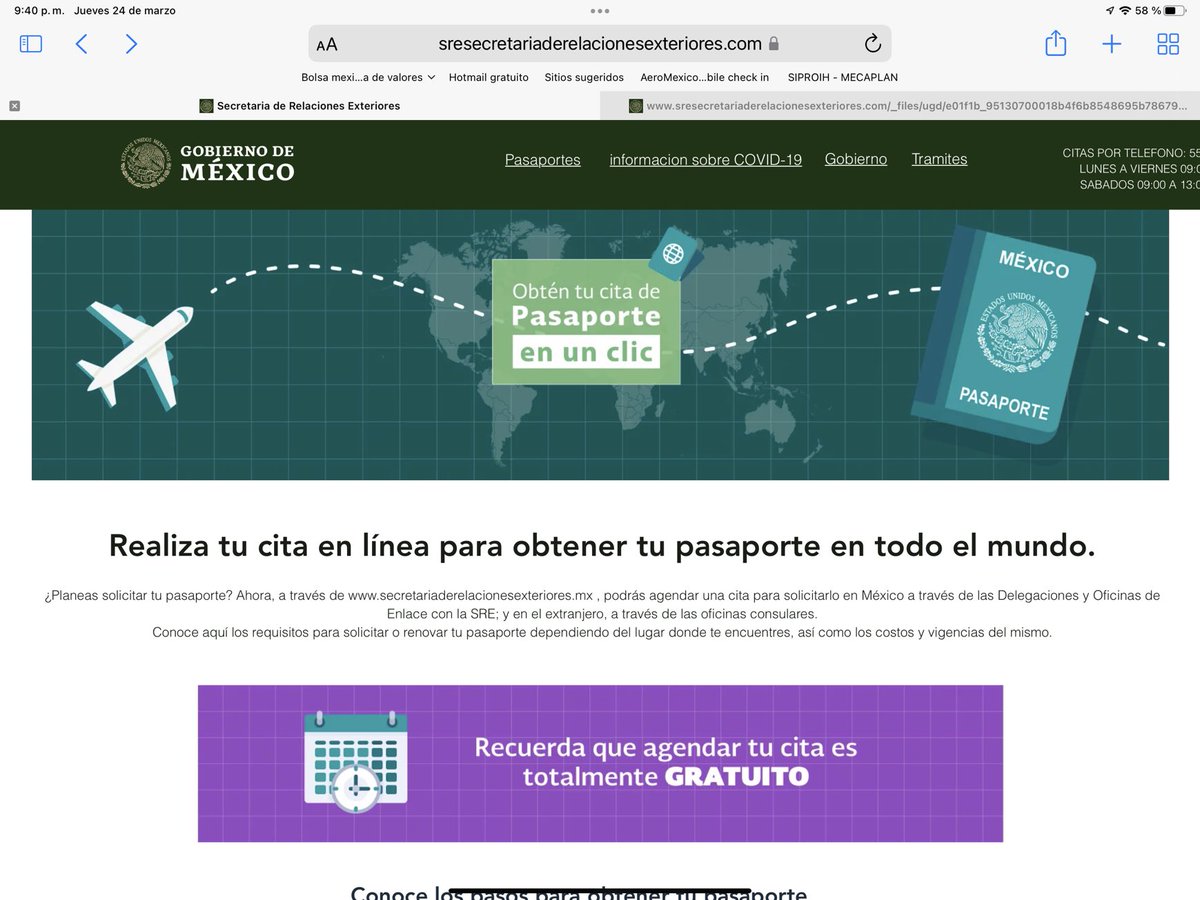Open the page settings with the AA icon
Viewport: 1200px width, 900px height.
click(x=326, y=44)
